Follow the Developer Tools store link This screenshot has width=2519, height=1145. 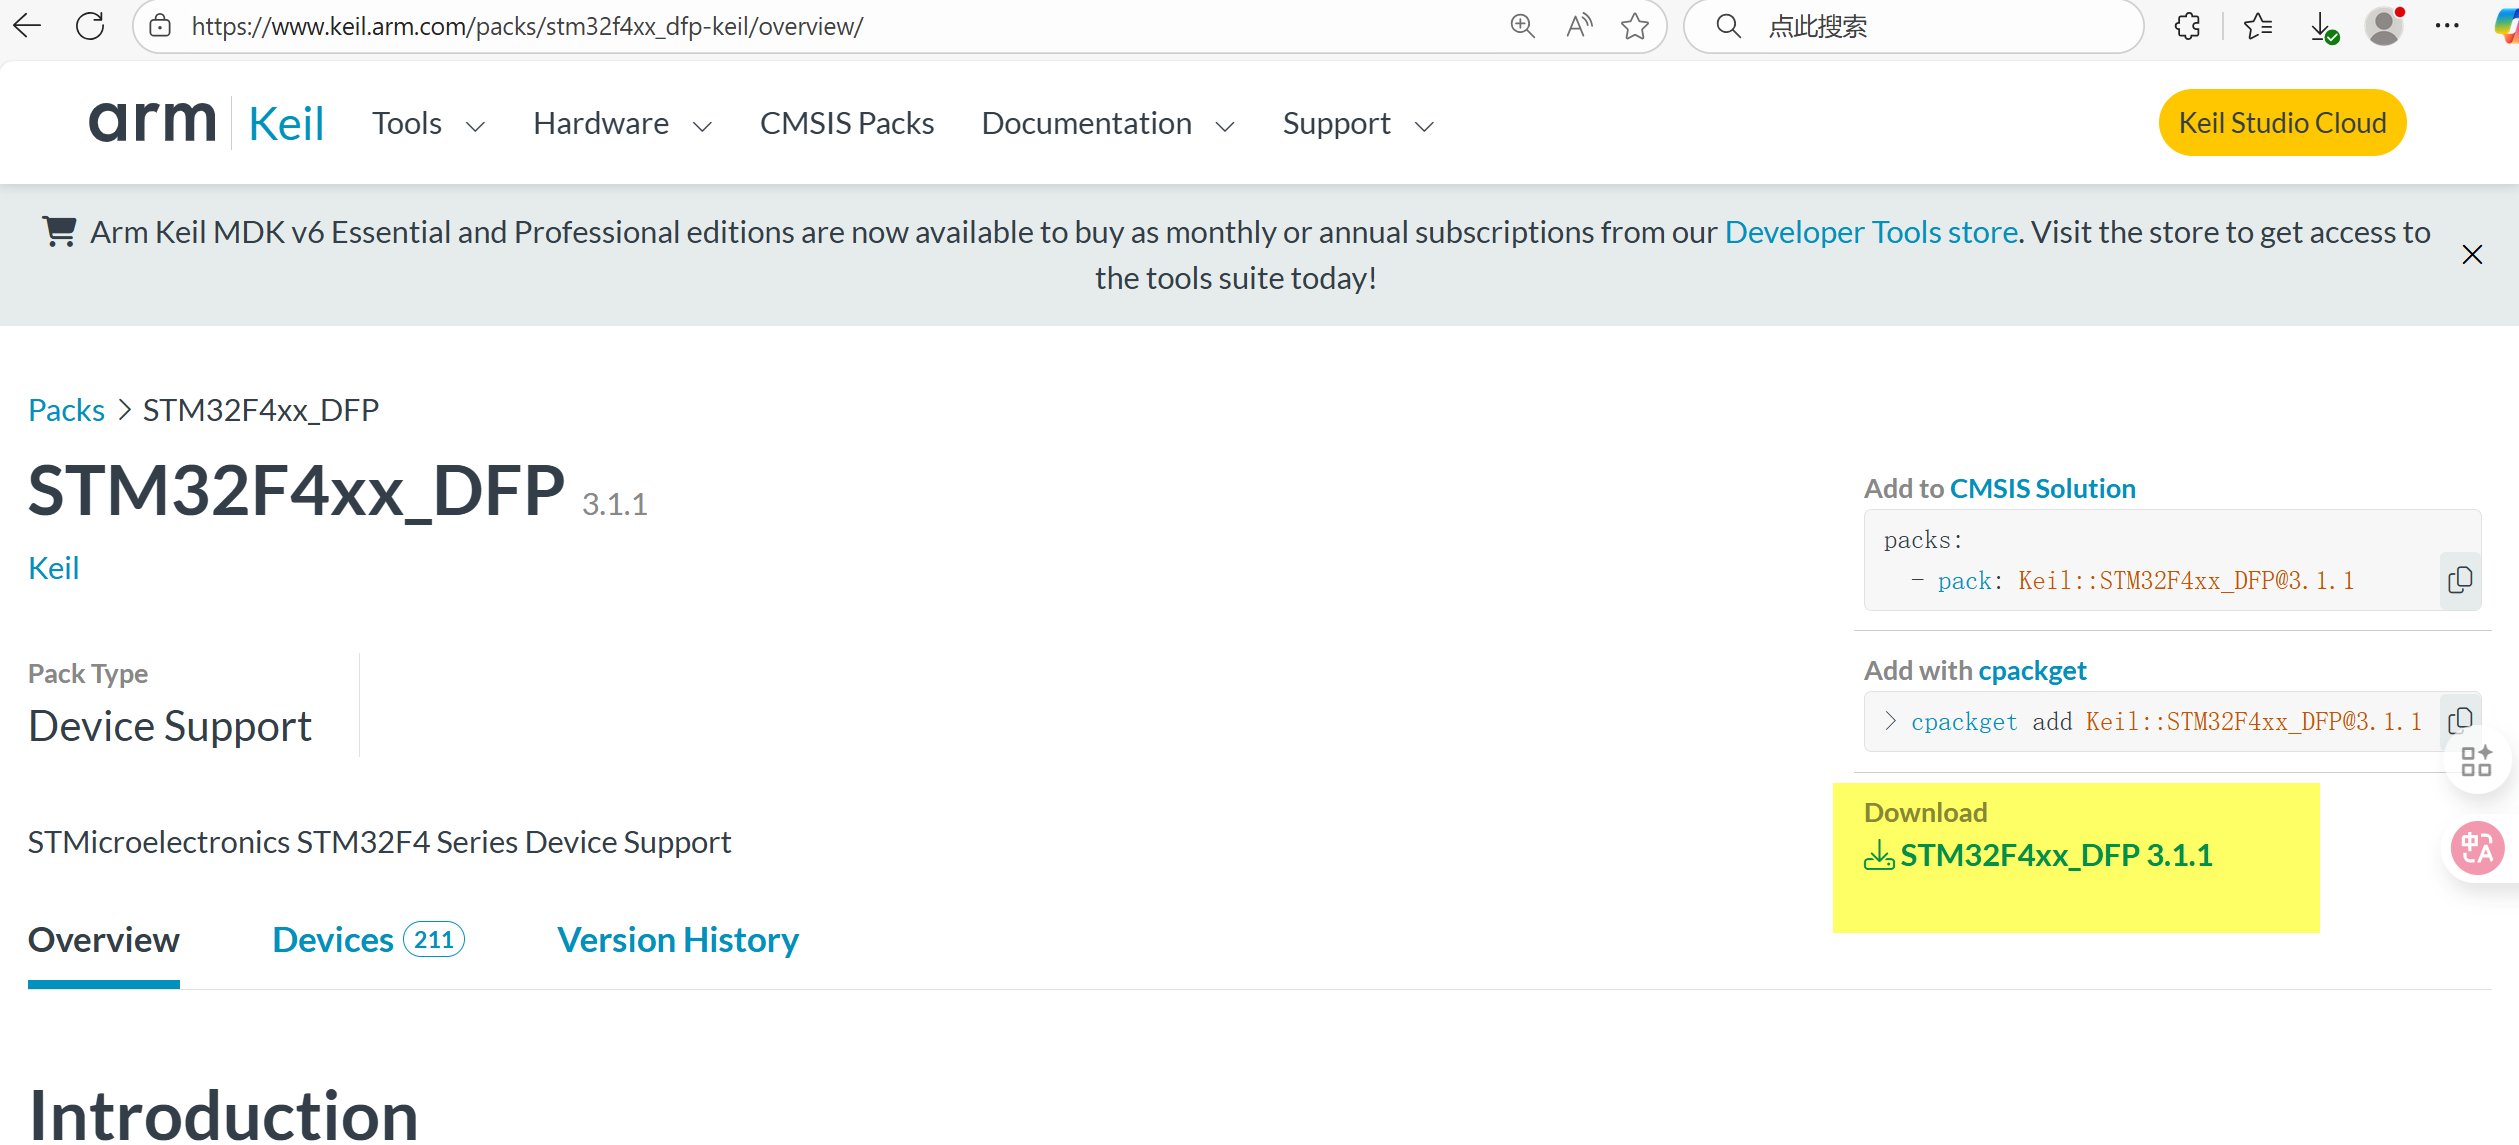[x=1871, y=232]
